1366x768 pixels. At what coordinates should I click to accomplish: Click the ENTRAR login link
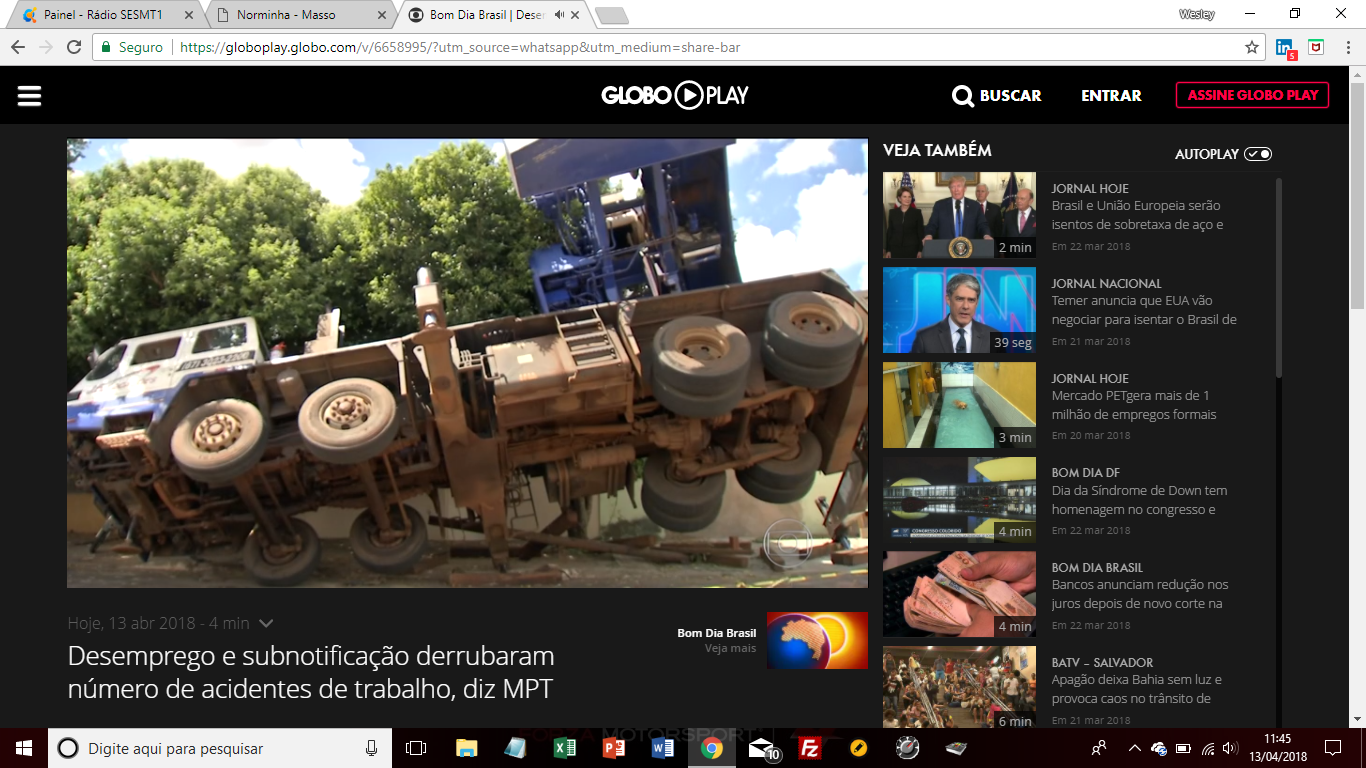click(1111, 96)
